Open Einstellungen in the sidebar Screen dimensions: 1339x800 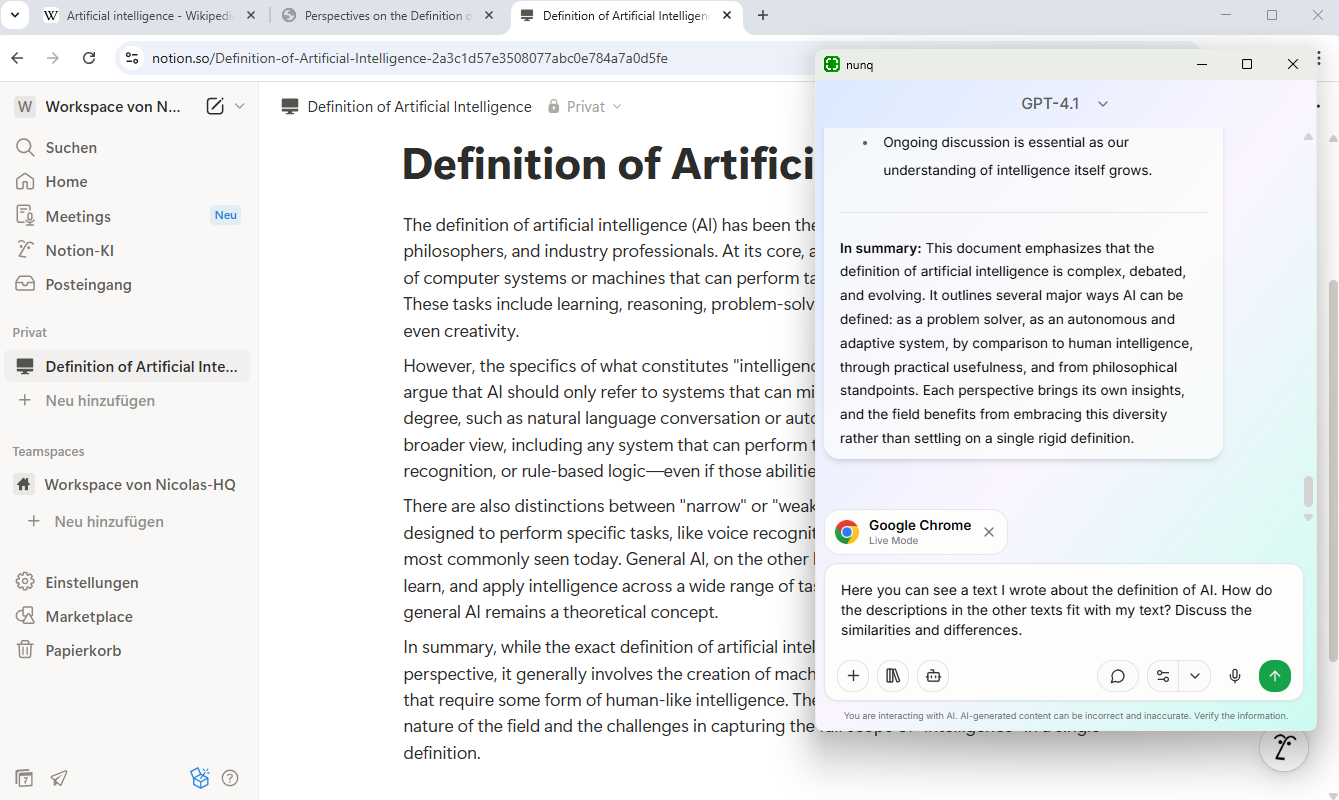click(x=92, y=582)
